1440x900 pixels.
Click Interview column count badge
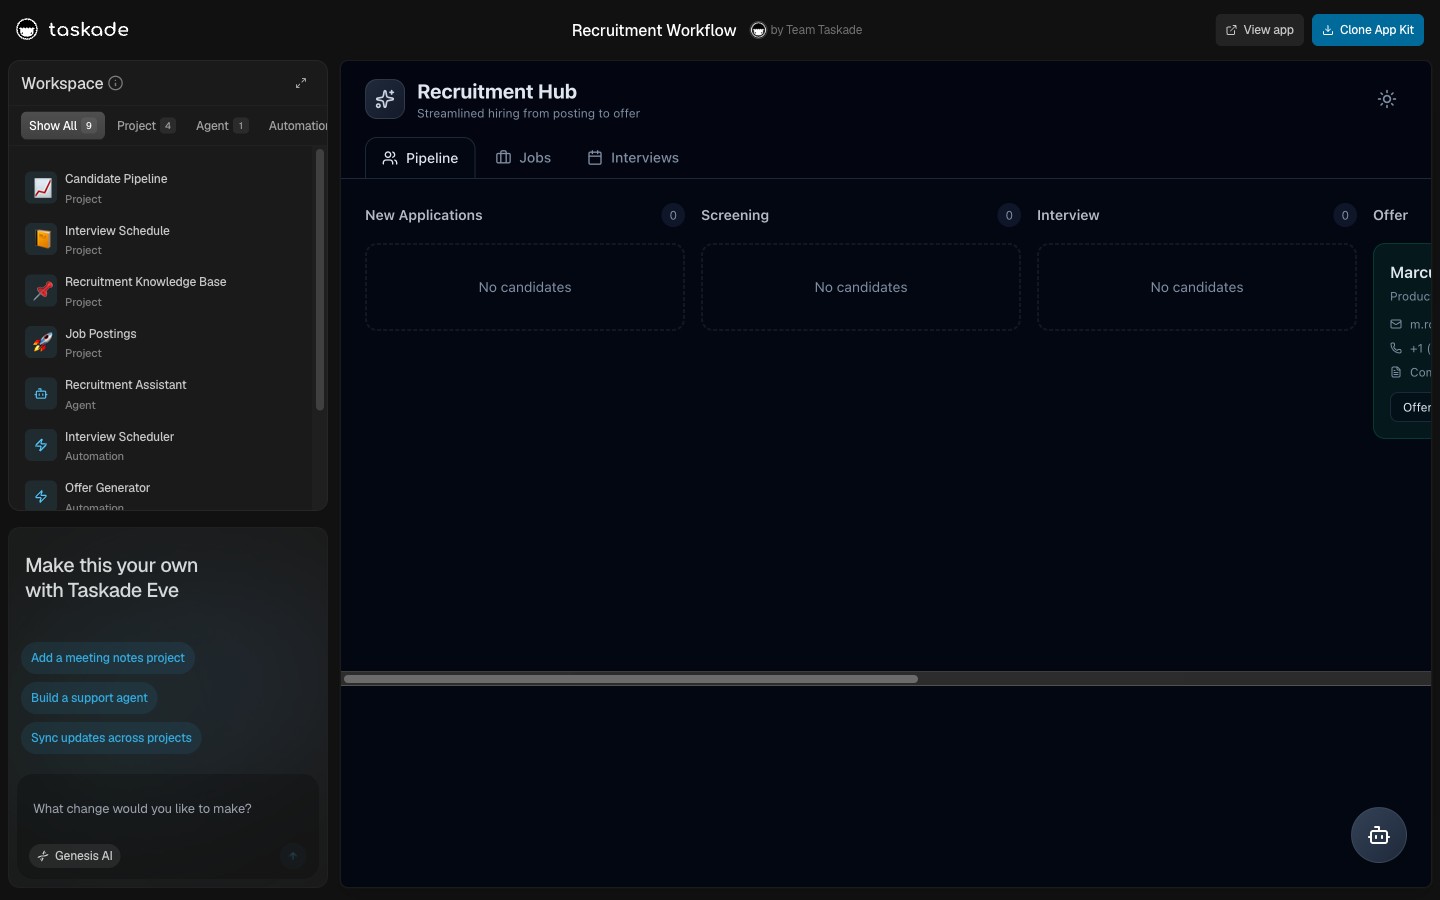tap(1345, 215)
